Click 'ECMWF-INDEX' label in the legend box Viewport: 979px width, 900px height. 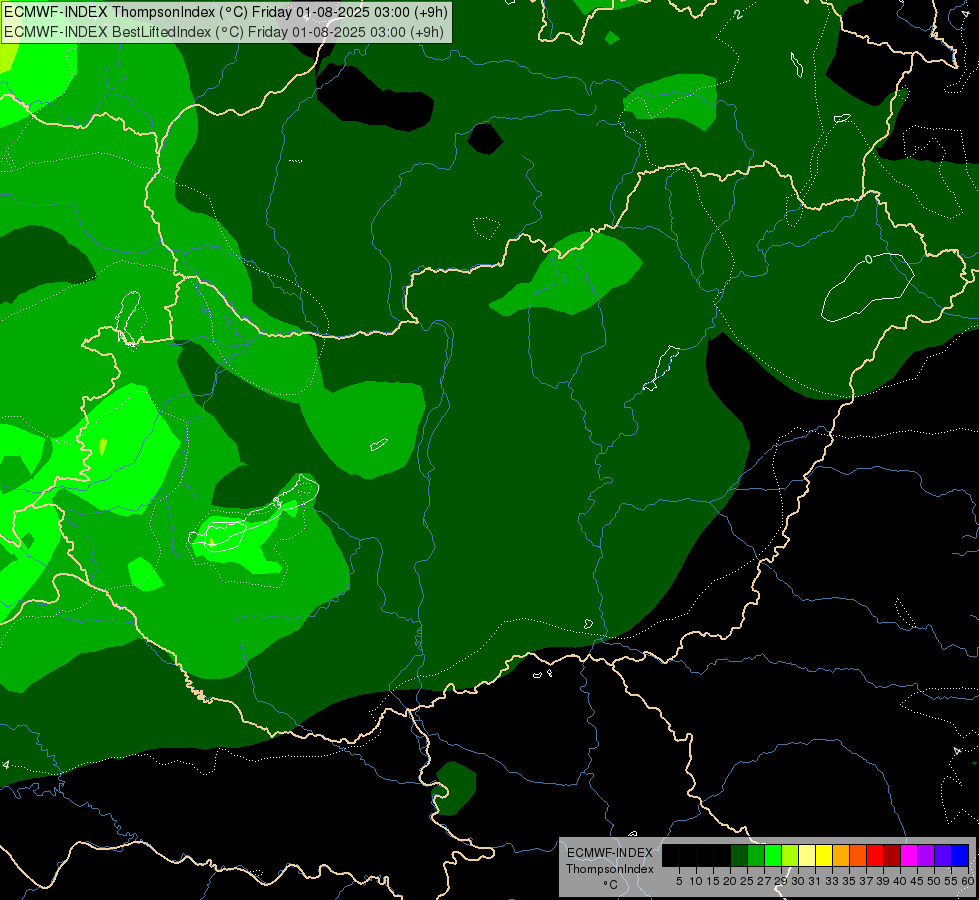(610, 853)
